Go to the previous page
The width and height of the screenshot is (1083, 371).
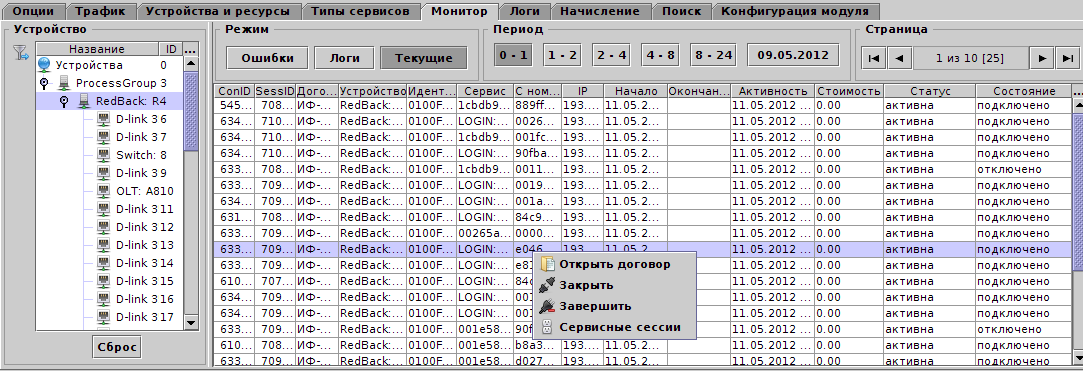click(x=899, y=59)
